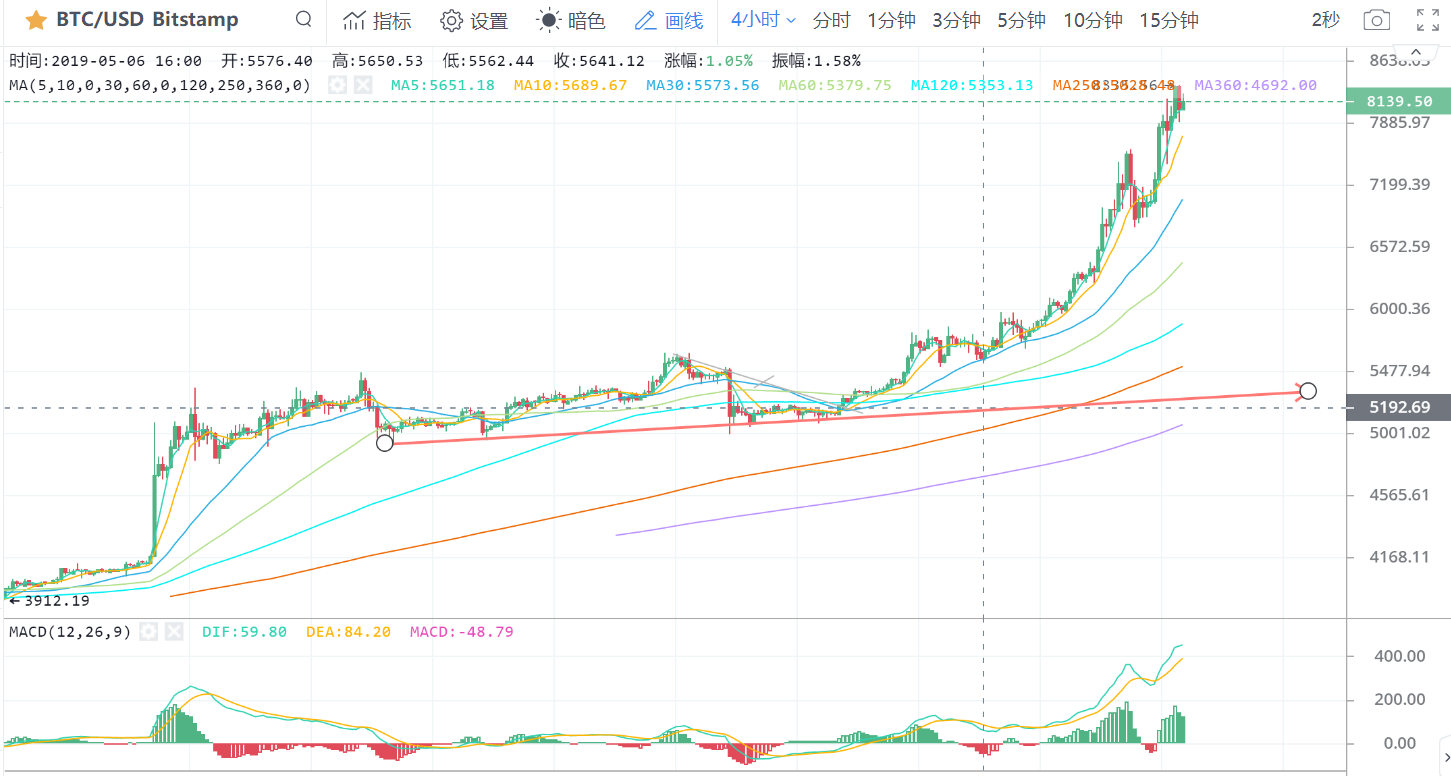Click the gray 5192.69 crosshair price label

click(1401, 407)
